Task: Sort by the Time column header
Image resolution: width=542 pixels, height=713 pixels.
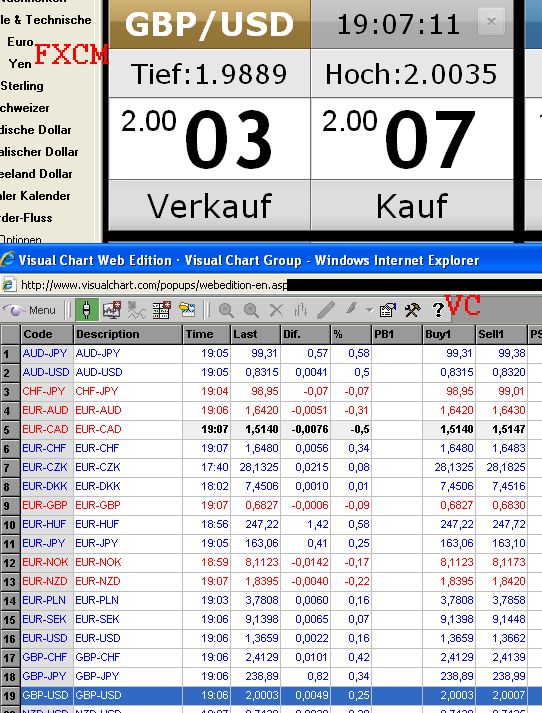Action: [x=207, y=334]
